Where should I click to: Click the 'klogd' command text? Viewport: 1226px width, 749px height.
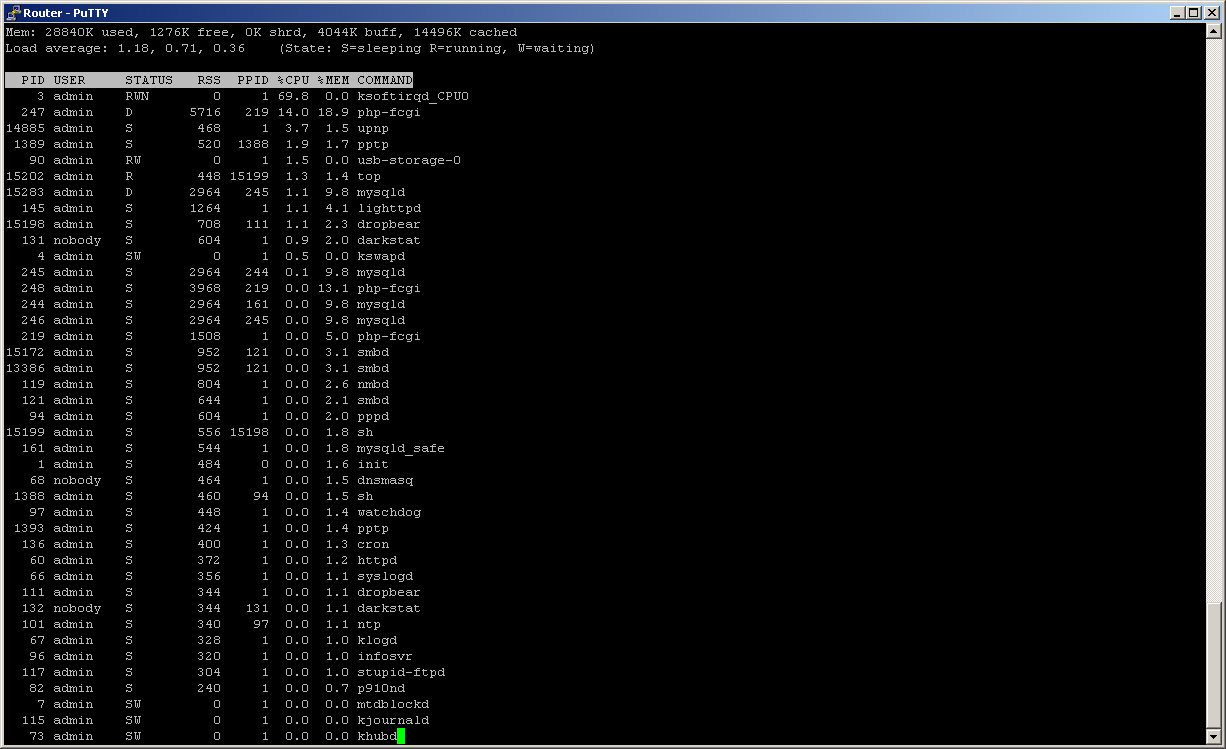[x=377, y=640]
